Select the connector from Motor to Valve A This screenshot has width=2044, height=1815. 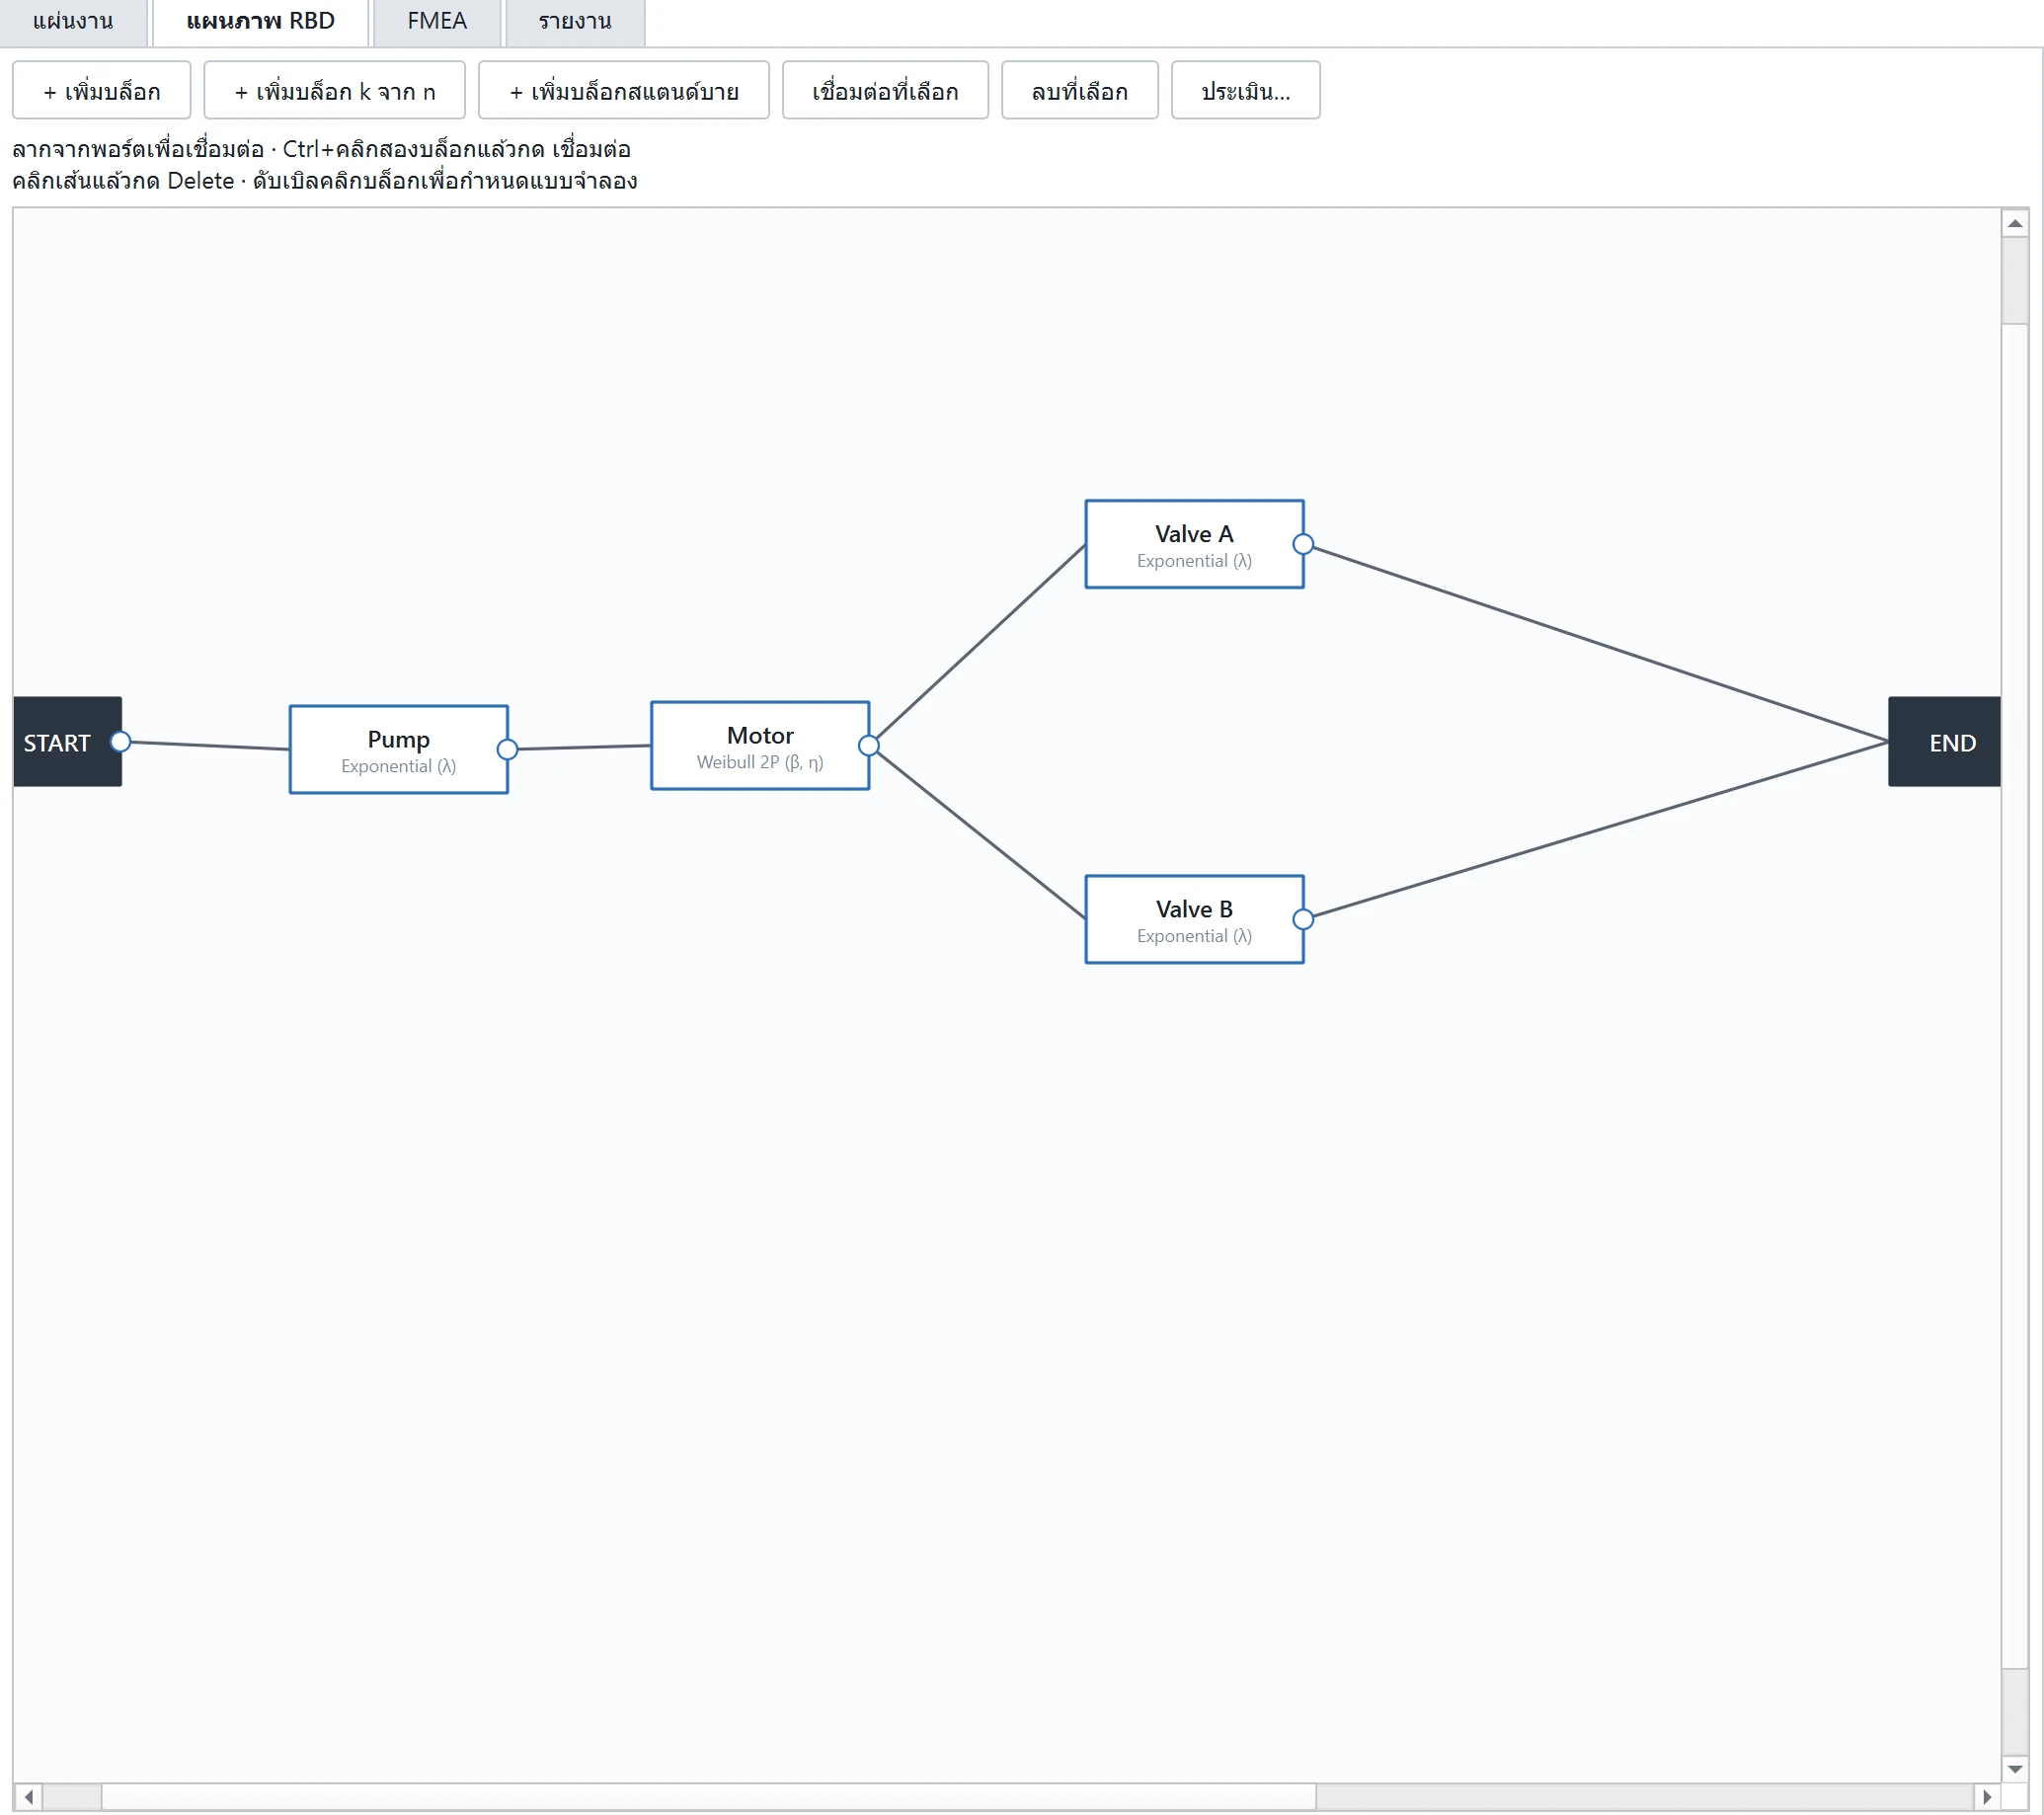(982, 642)
